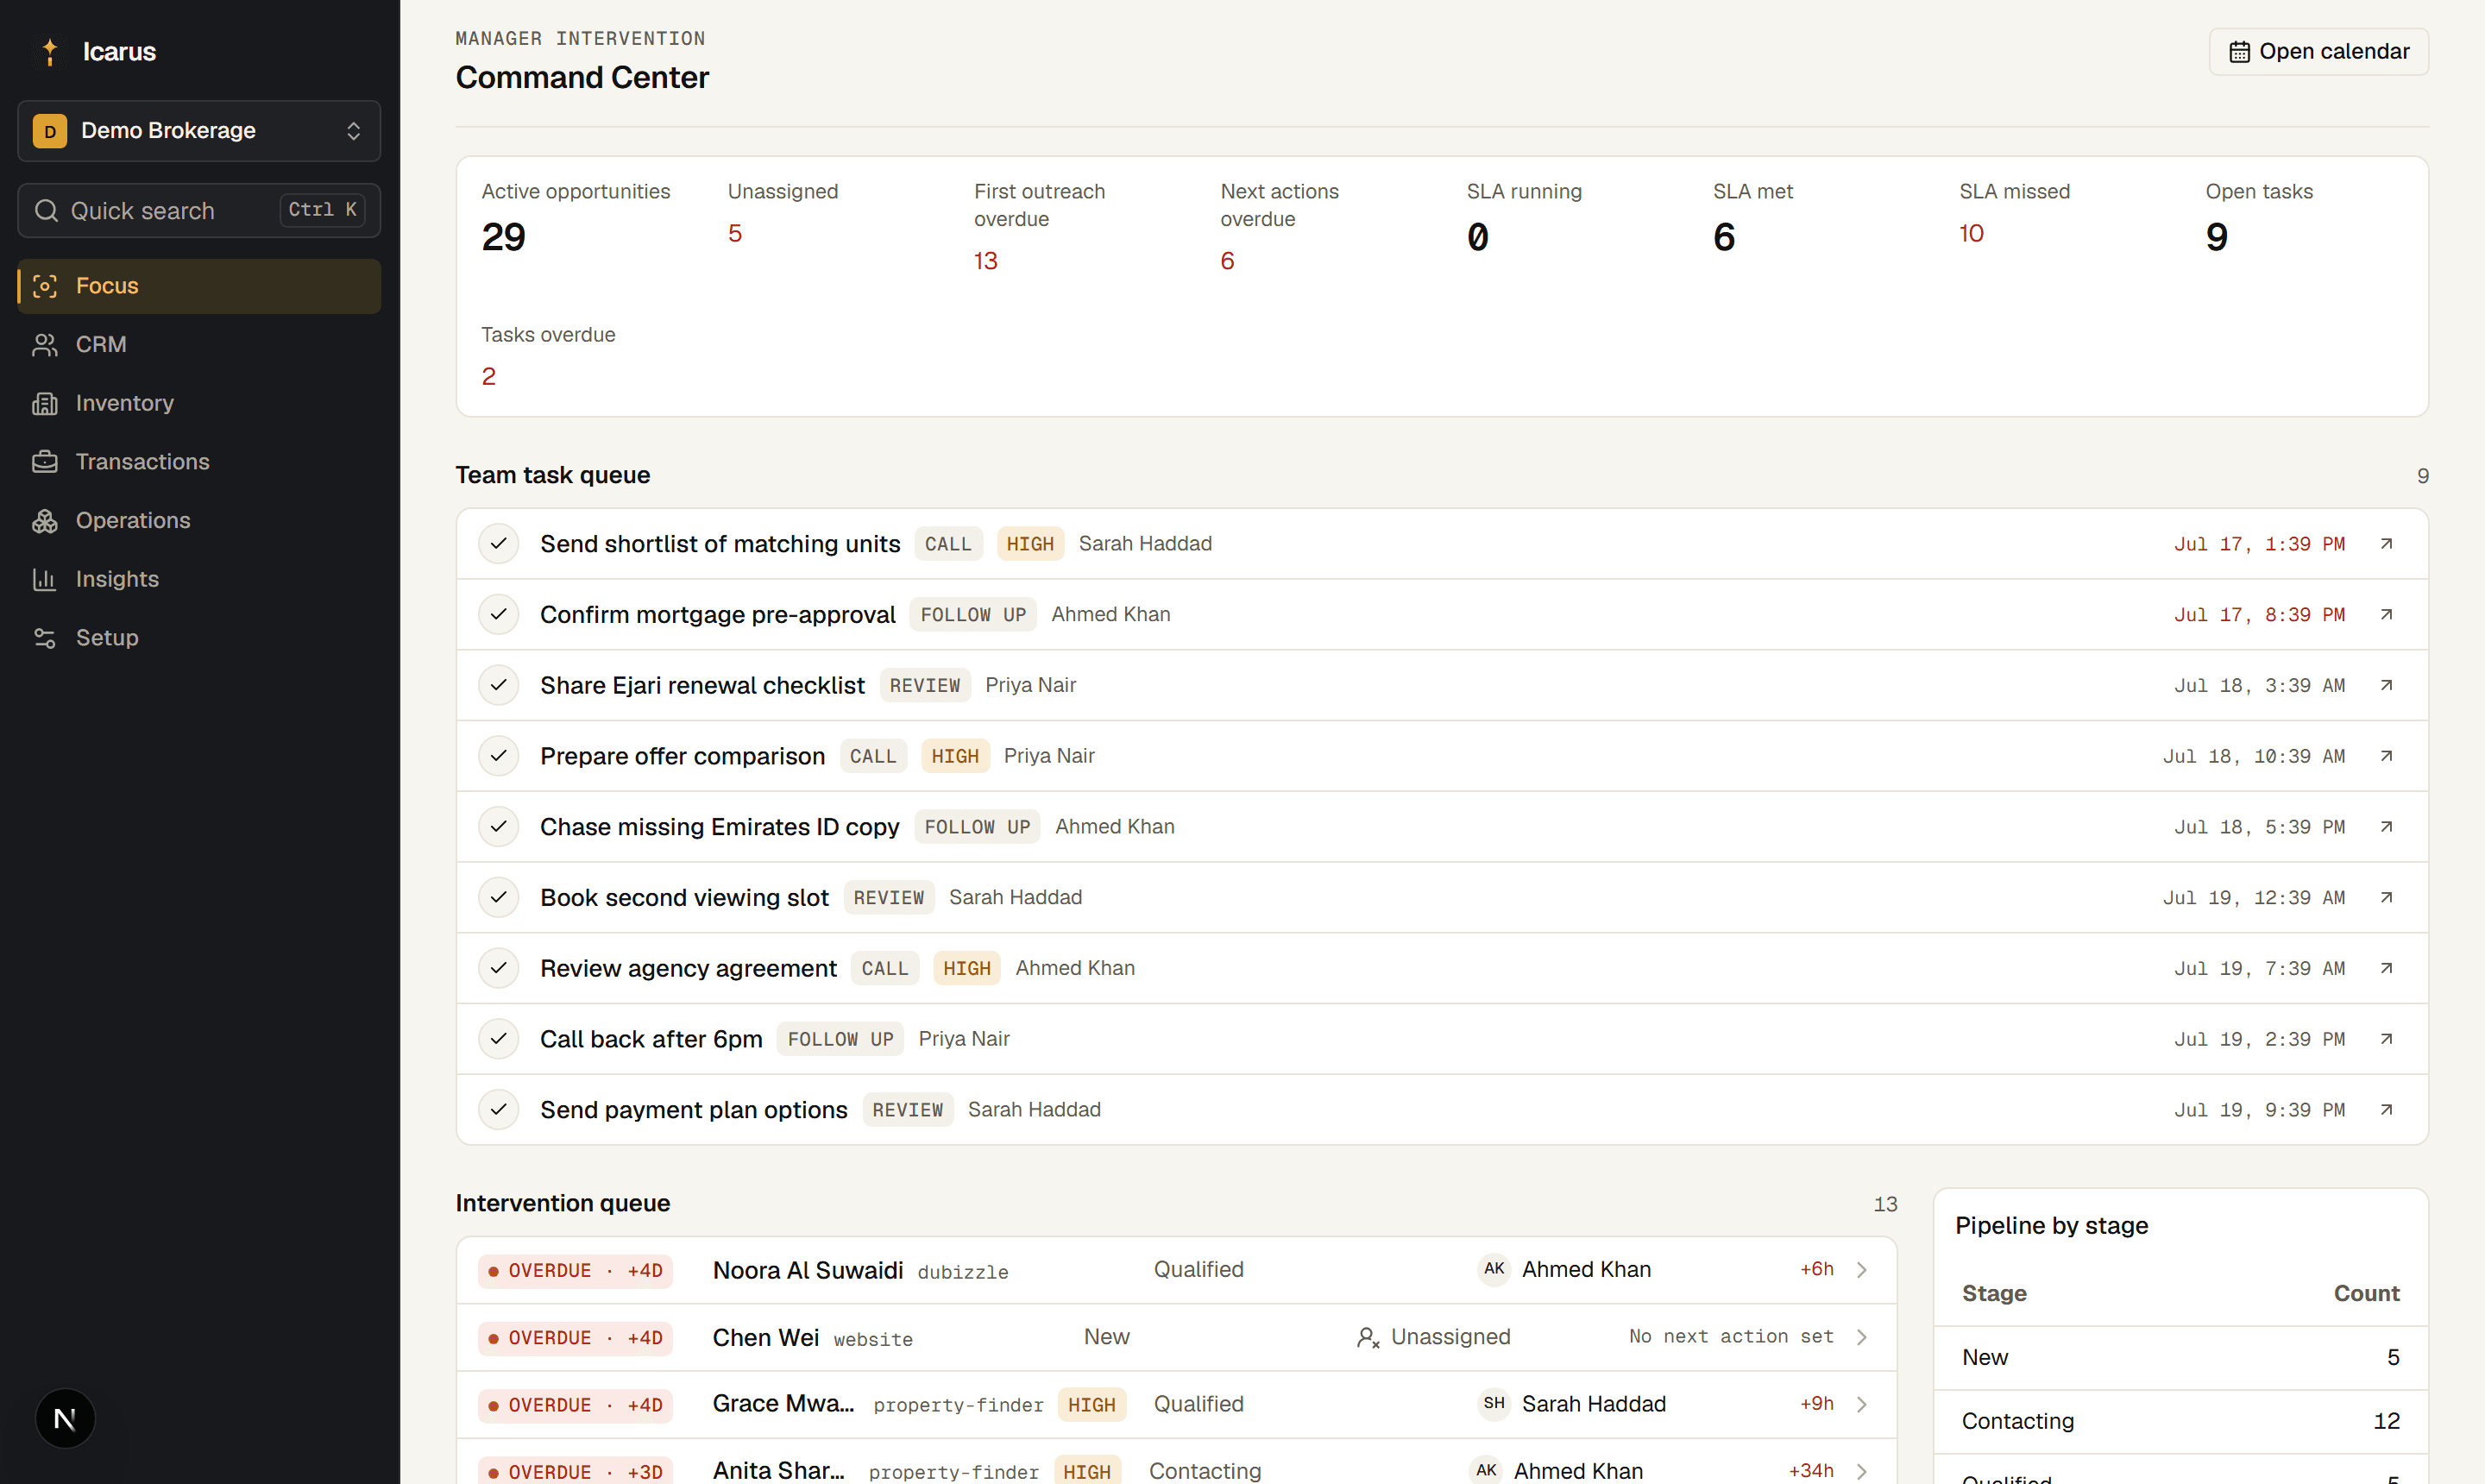This screenshot has height=1484, width=2485.
Task: Click the Send shortlist of matching units title
Action: click(720, 543)
